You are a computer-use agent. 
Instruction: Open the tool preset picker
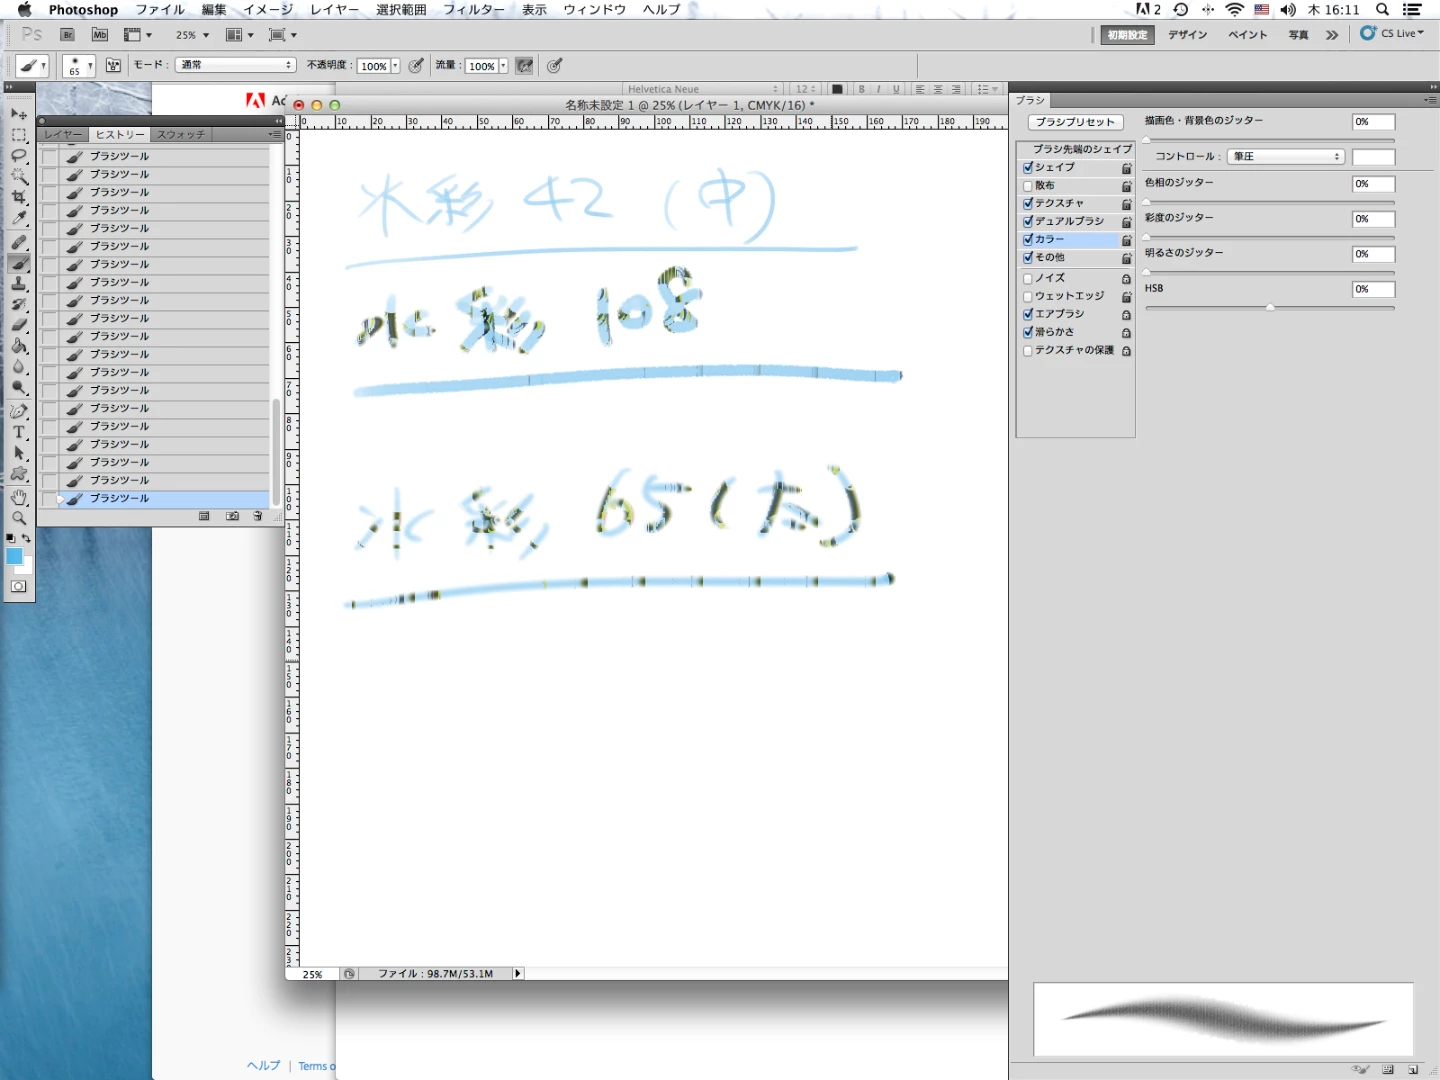(32, 66)
